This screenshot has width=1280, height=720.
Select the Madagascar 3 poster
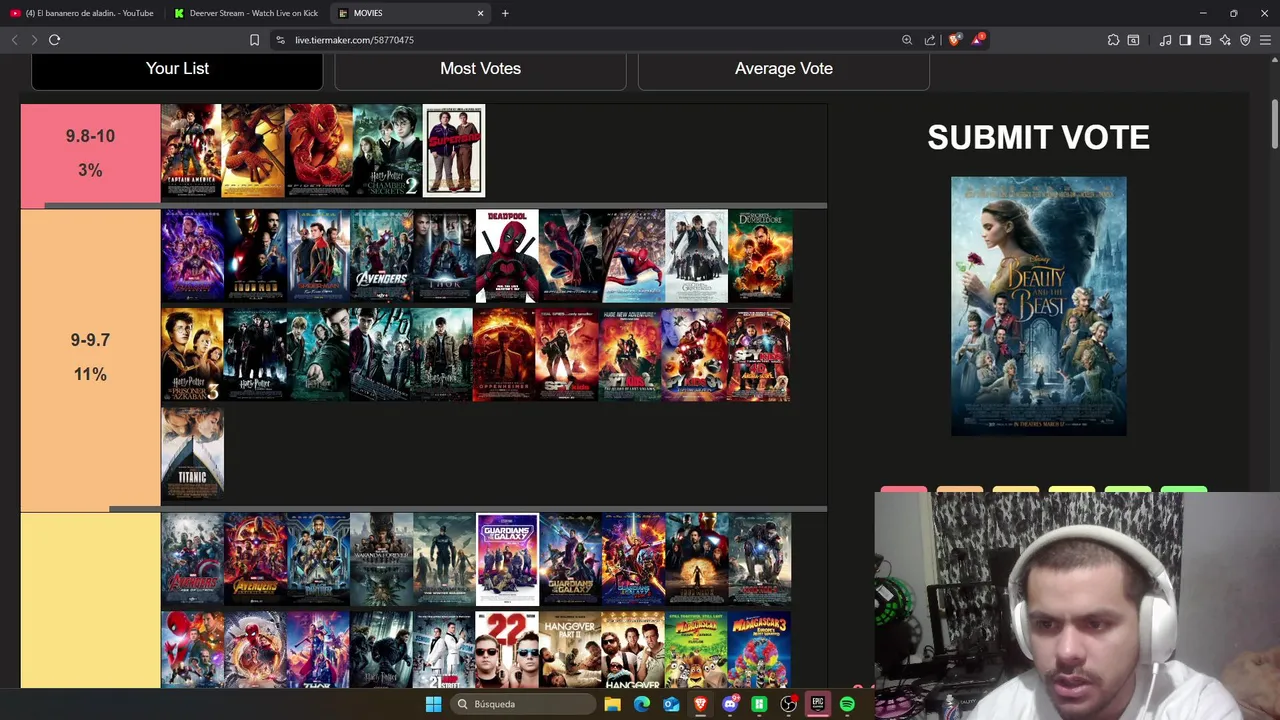tap(759, 650)
